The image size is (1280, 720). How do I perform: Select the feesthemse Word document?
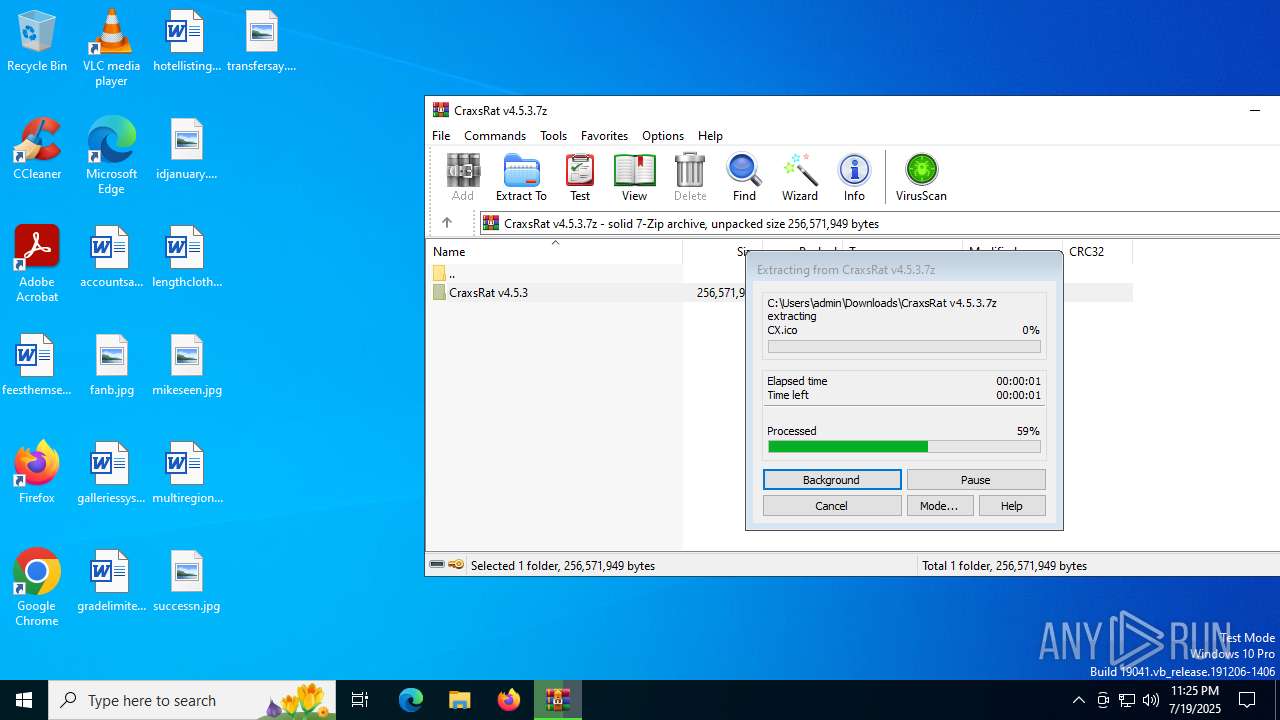point(37,365)
